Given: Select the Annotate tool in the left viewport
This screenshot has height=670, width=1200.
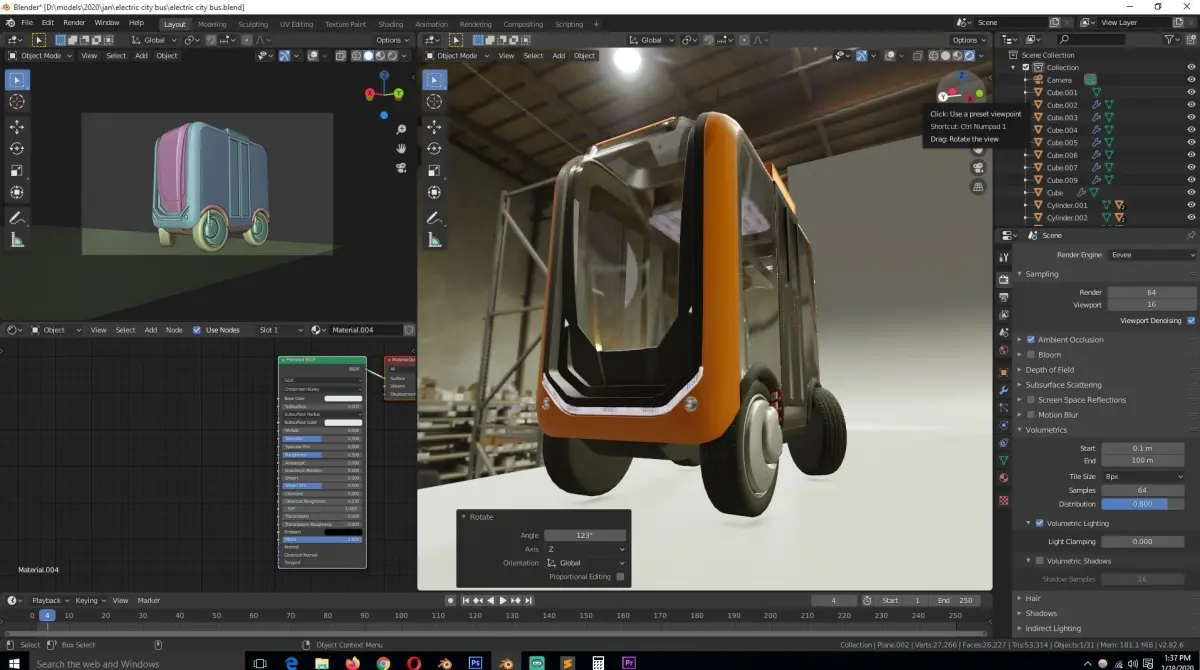Looking at the screenshot, I should (x=17, y=217).
